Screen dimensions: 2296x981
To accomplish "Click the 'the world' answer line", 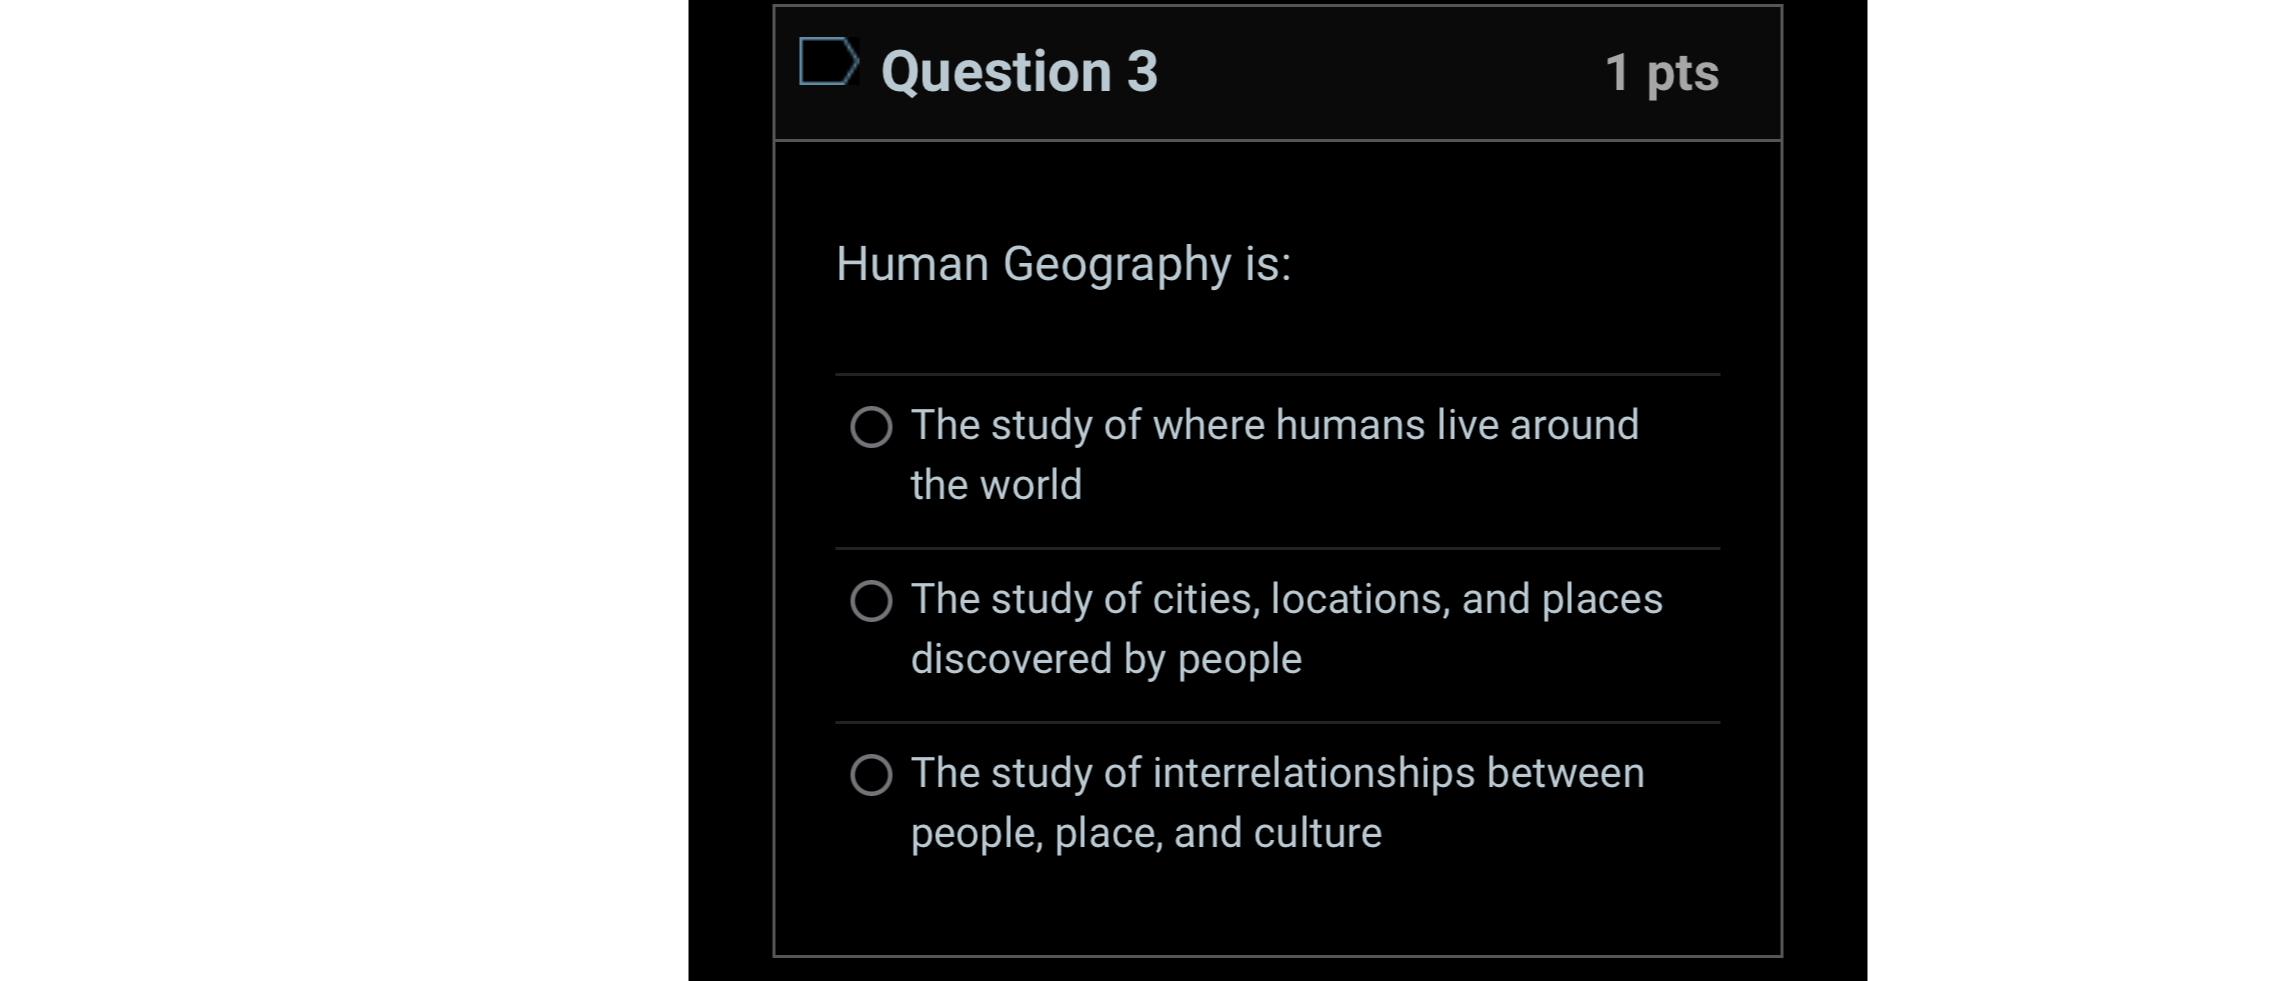I will click(996, 485).
